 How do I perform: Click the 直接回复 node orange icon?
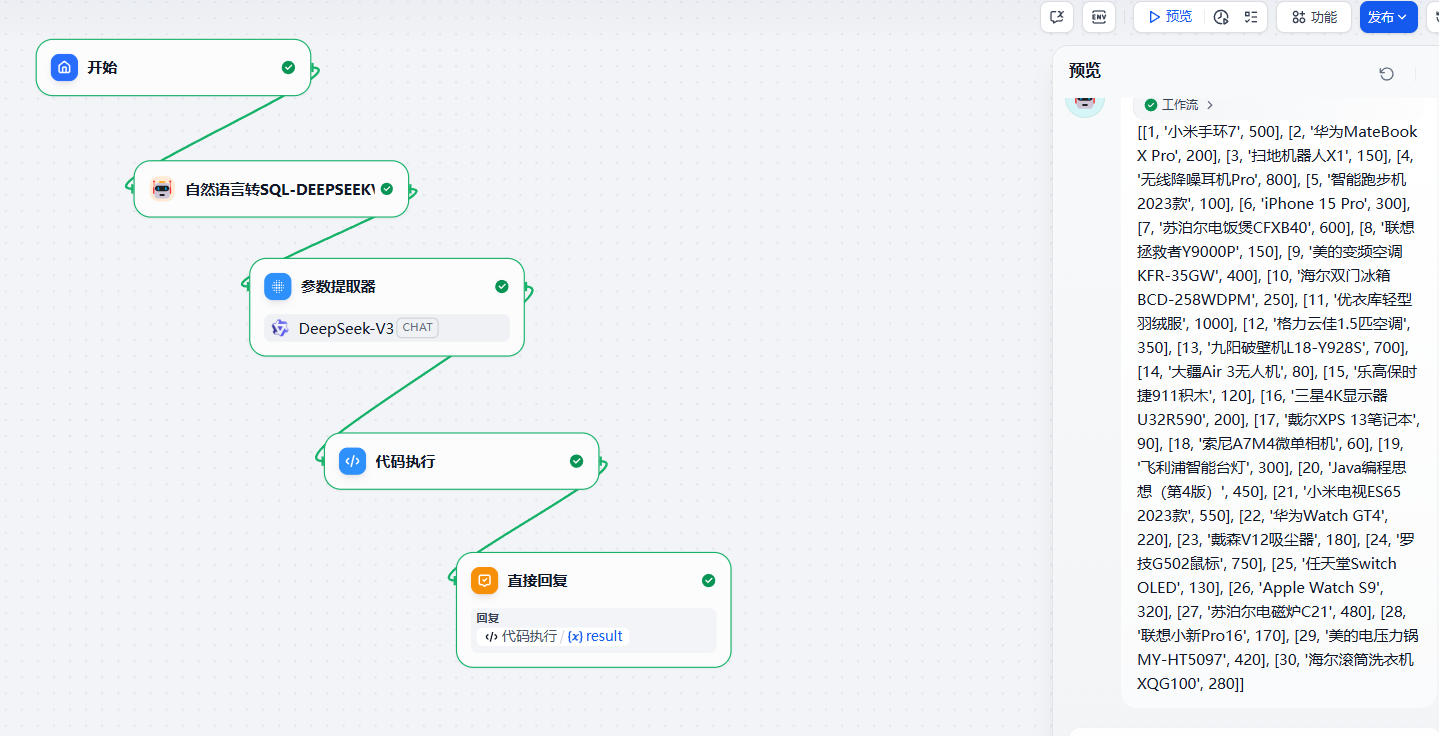point(484,580)
